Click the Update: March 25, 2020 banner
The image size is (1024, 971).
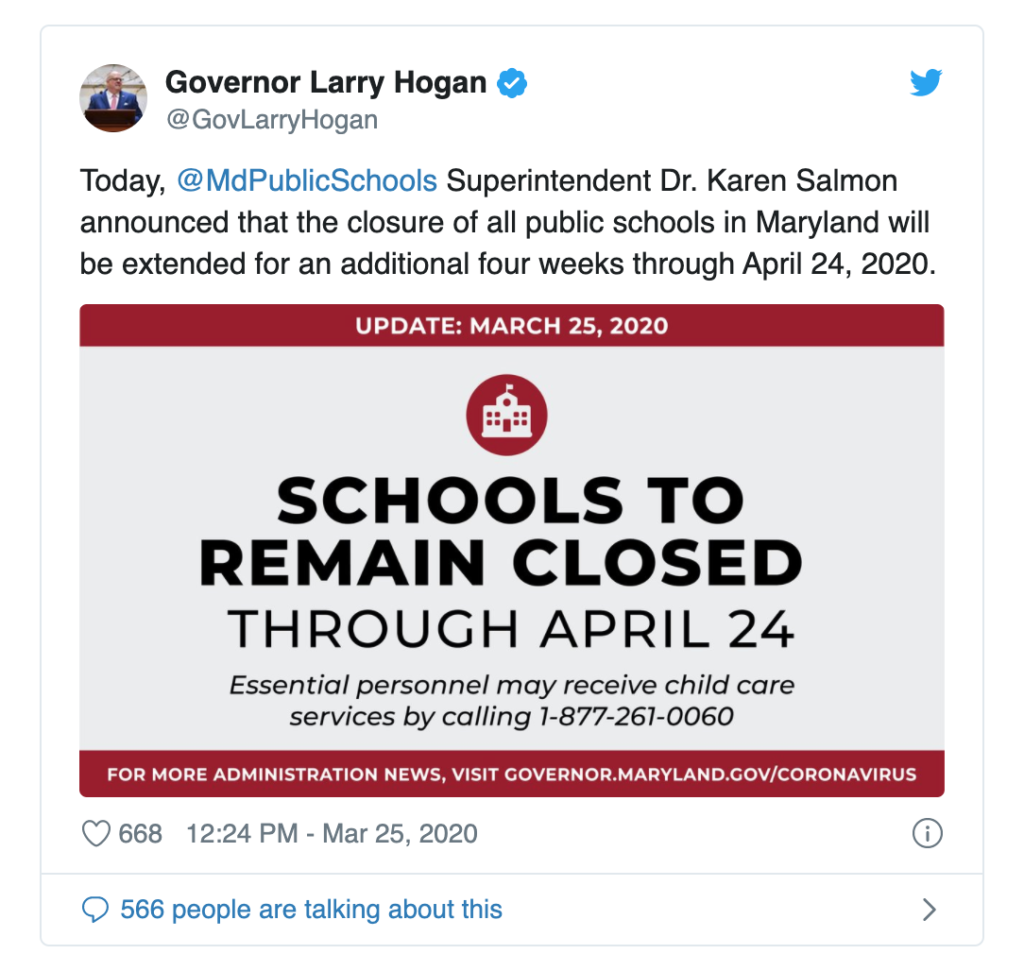click(x=512, y=325)
